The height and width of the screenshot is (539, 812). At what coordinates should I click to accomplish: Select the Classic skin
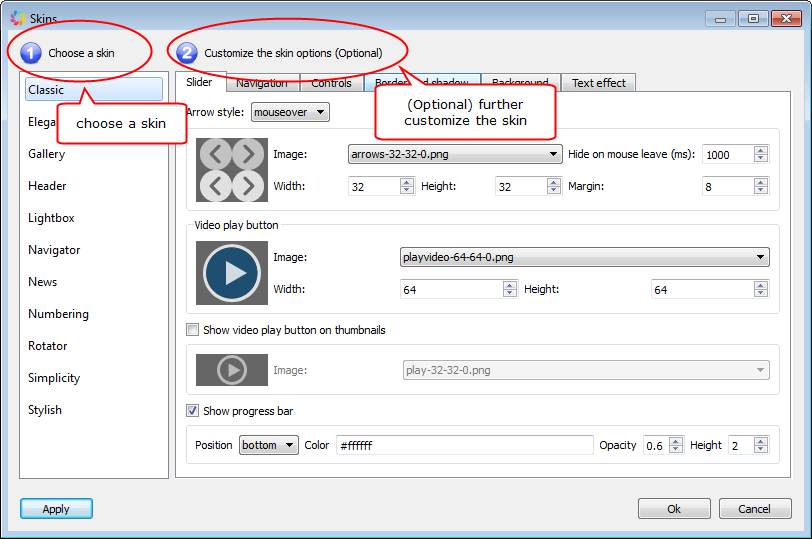pos(94,90)
